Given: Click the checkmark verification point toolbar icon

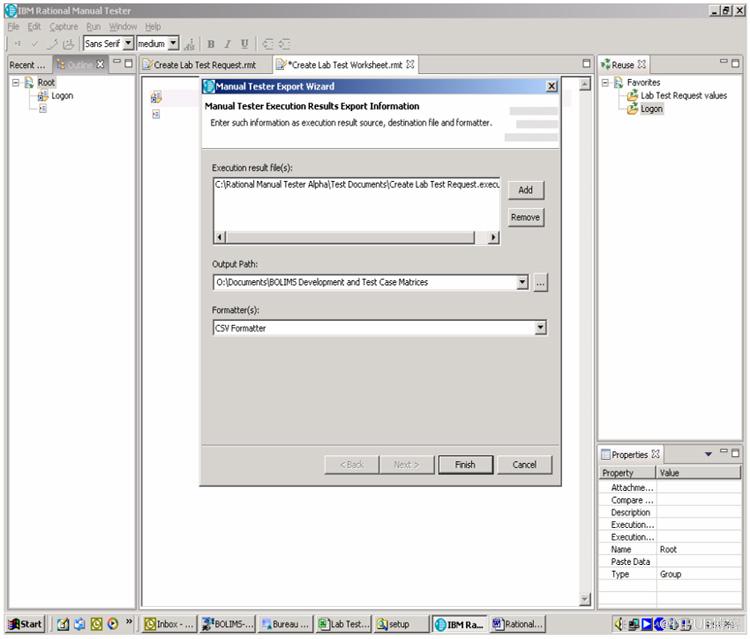Looking at the screenshot, I should tap(34, 44).
